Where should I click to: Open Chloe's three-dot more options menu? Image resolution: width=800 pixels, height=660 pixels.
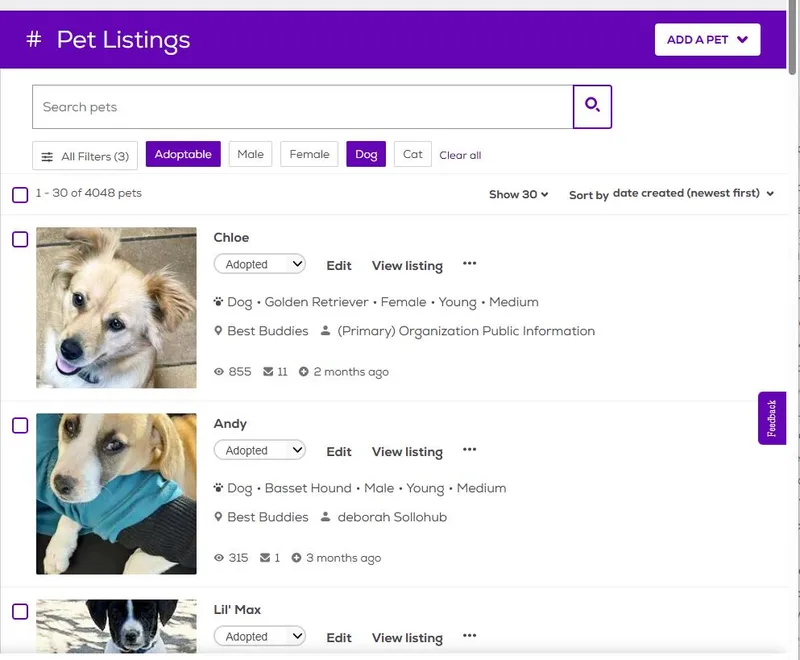tap(469, 264)
